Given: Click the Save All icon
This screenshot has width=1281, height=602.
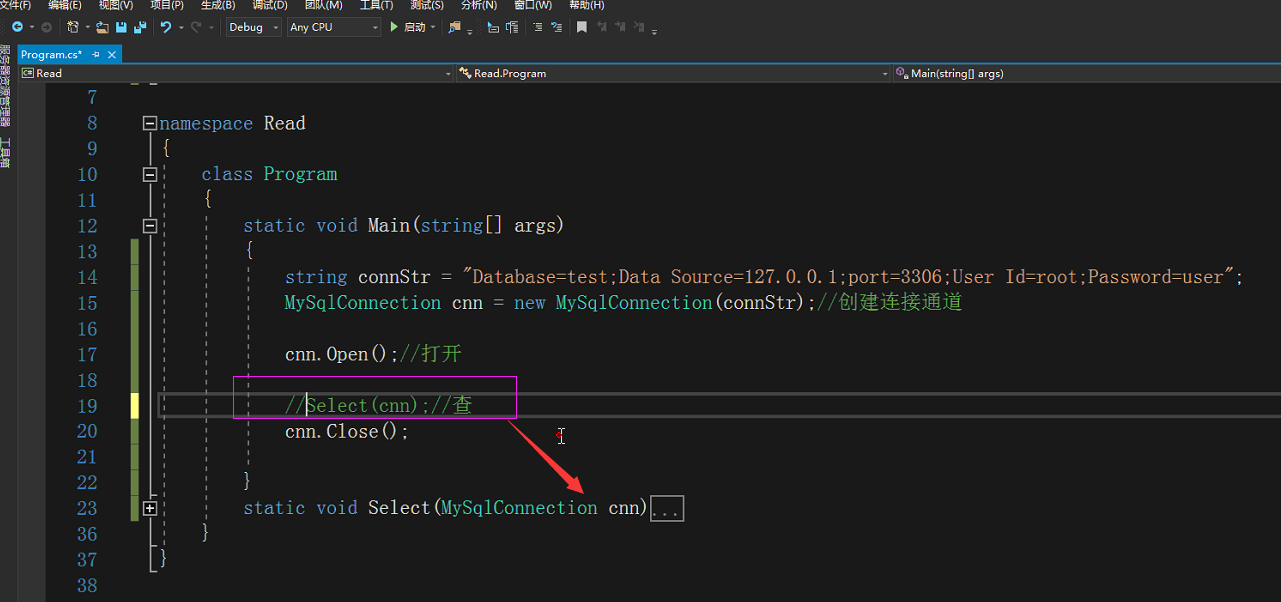Looking at the screenshot, I should pos(140,27).
